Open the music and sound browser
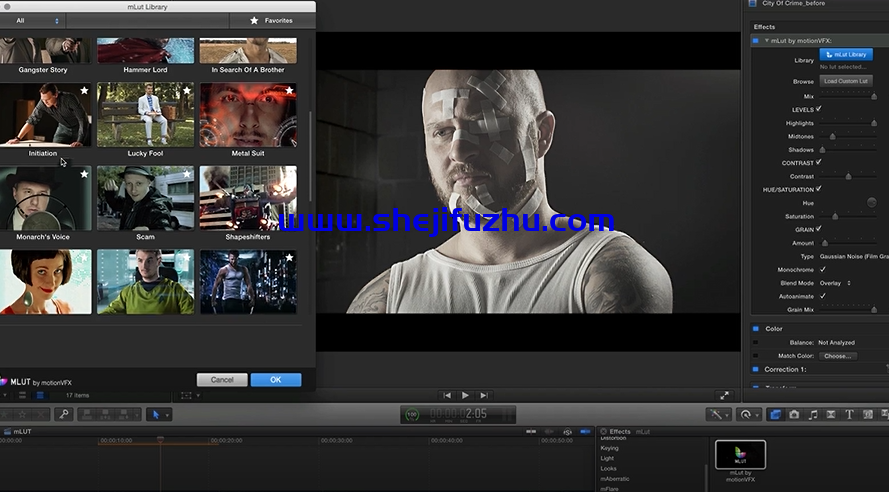The width and height of the screenshot is (889, 492). pyautogui.click(x=813, y=414)
